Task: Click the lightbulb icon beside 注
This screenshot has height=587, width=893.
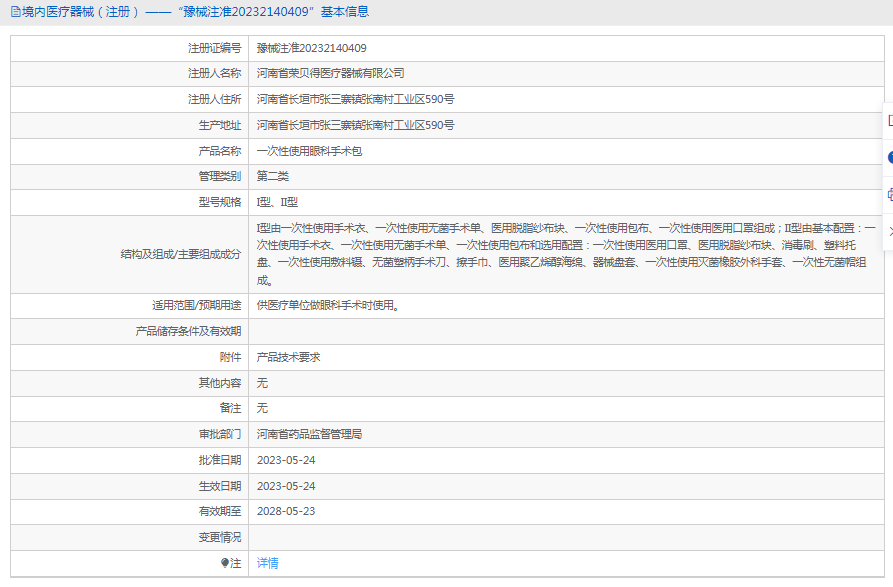Action: pos(226,563)
